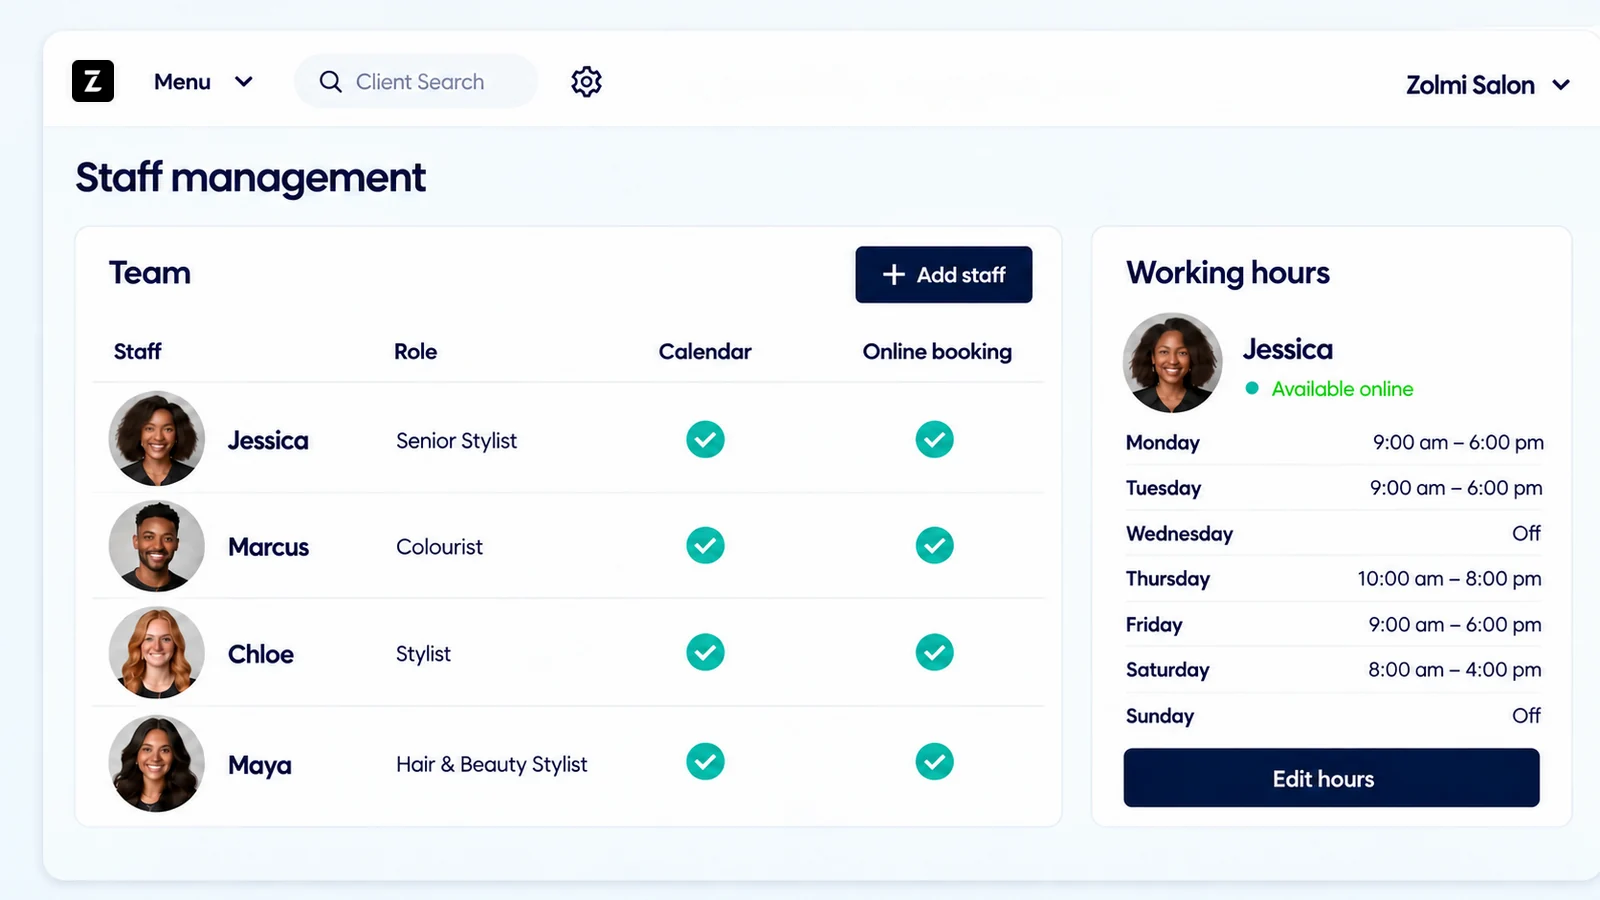1600x900 pixels.
Task: Open Marcus's staff name
Action: point(268,547)
